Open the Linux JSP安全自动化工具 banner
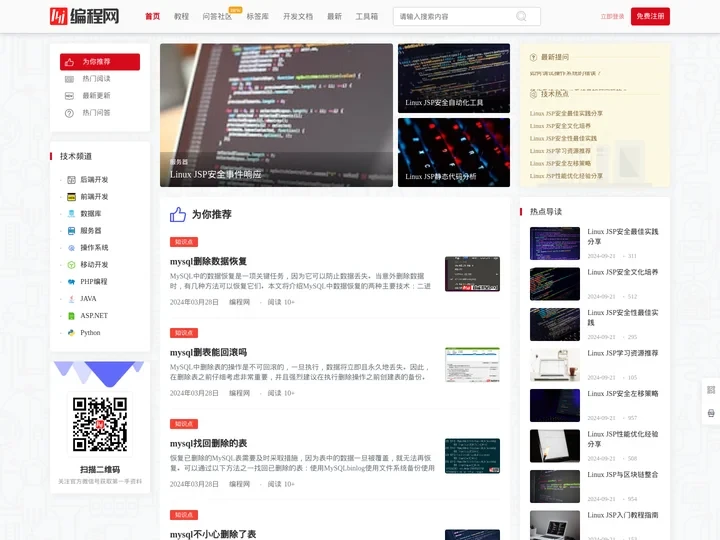The height and width of the screenshot is (540, 720). pos(454,78)
